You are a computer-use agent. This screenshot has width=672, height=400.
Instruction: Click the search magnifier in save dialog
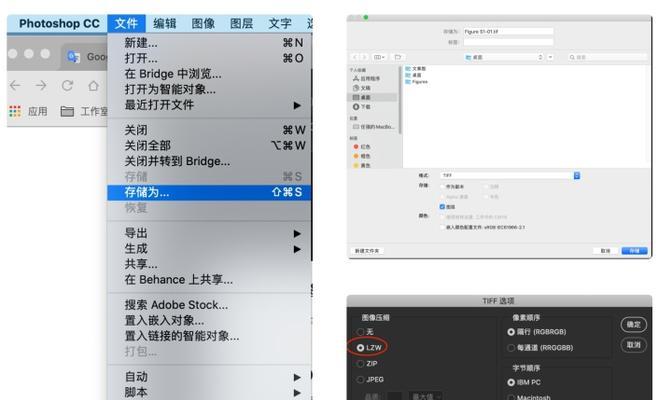[572, 57]
